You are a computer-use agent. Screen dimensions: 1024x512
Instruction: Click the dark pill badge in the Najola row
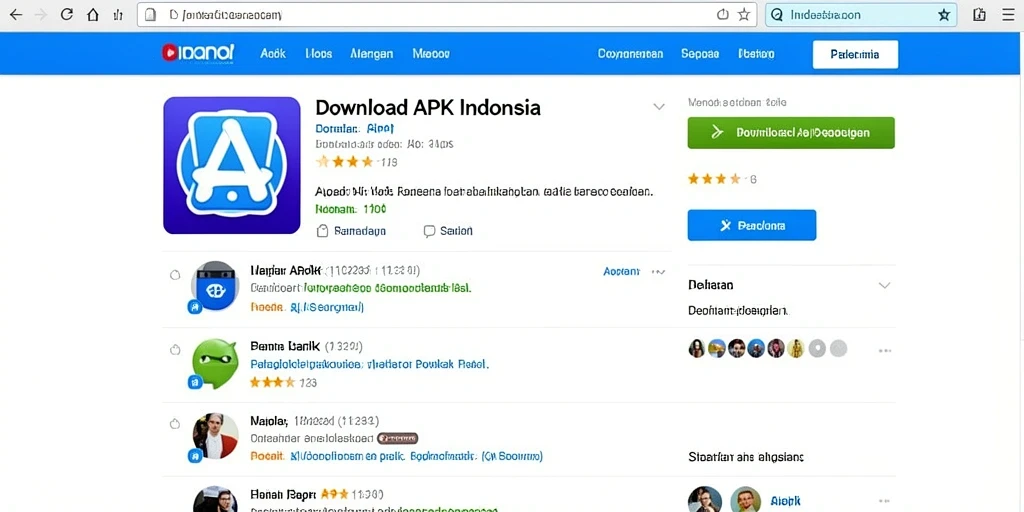(398, 438)
